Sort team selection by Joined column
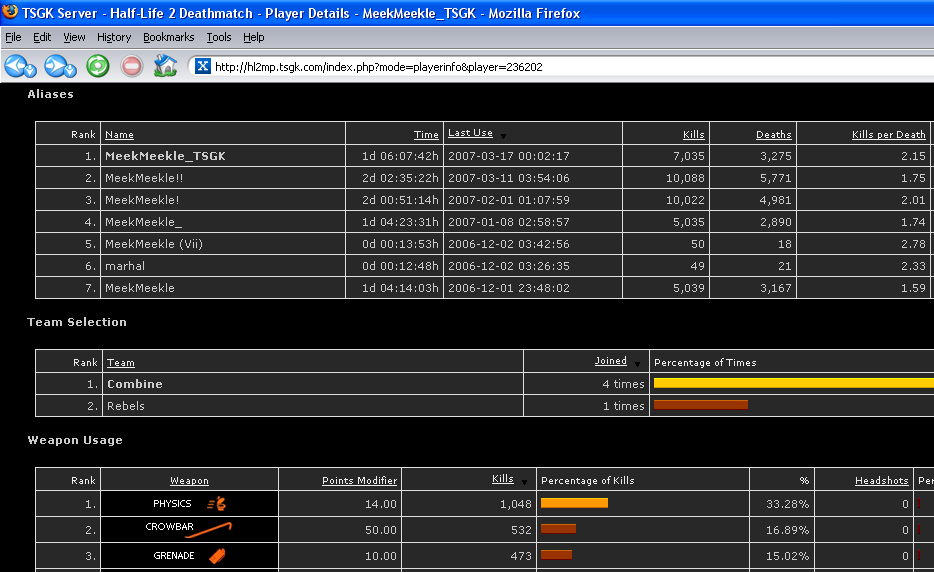 tap(610, 362)
